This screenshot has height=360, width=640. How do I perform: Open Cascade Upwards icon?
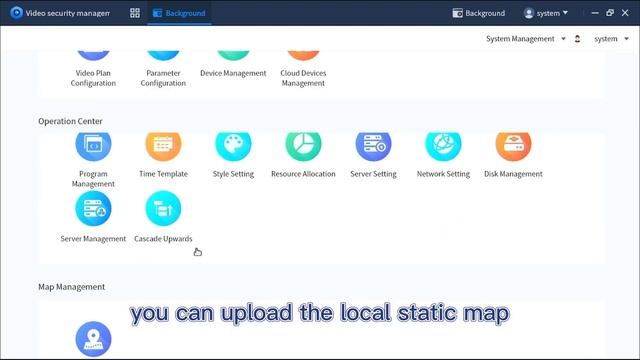(163, 209)
